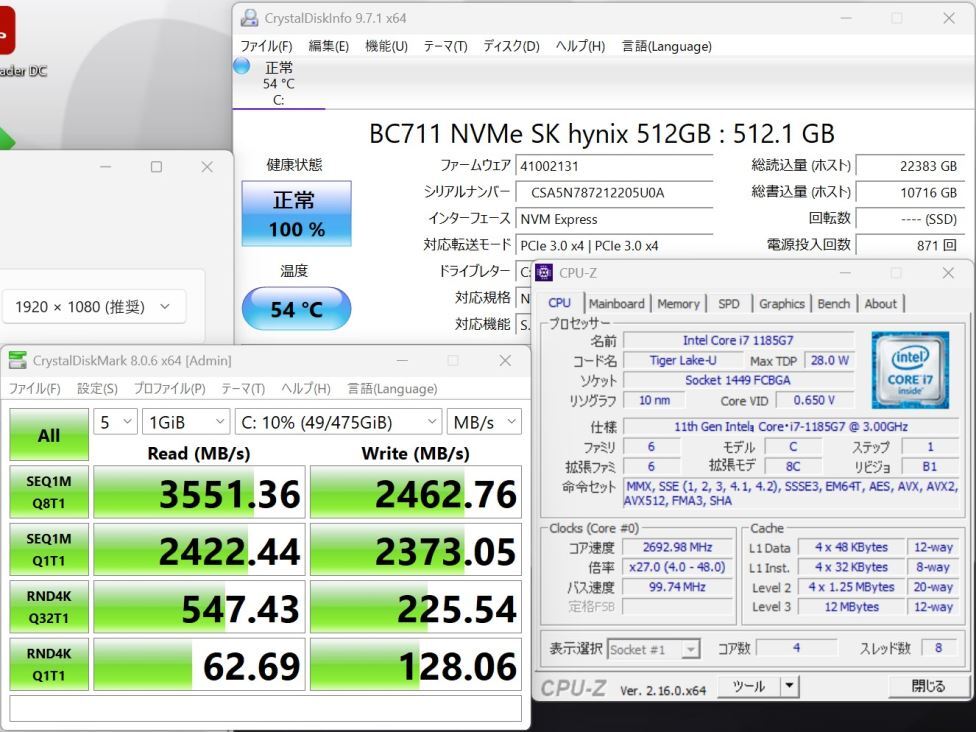Switch to the Memory tab in CPU-Z

tap(679, 304)
